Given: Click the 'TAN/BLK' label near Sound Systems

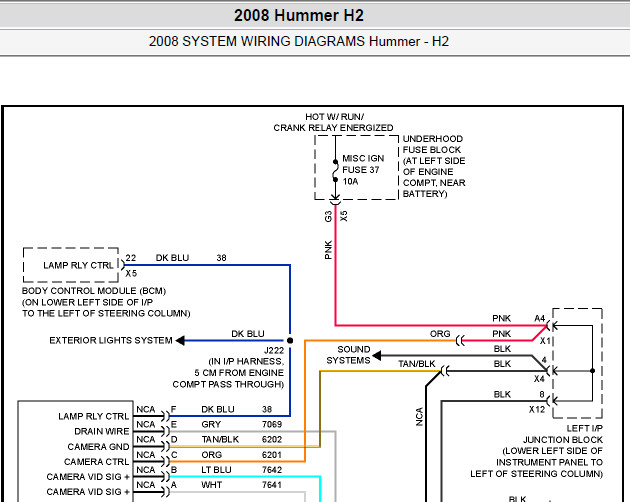Looking at the screenshot, I should [417, 364].
